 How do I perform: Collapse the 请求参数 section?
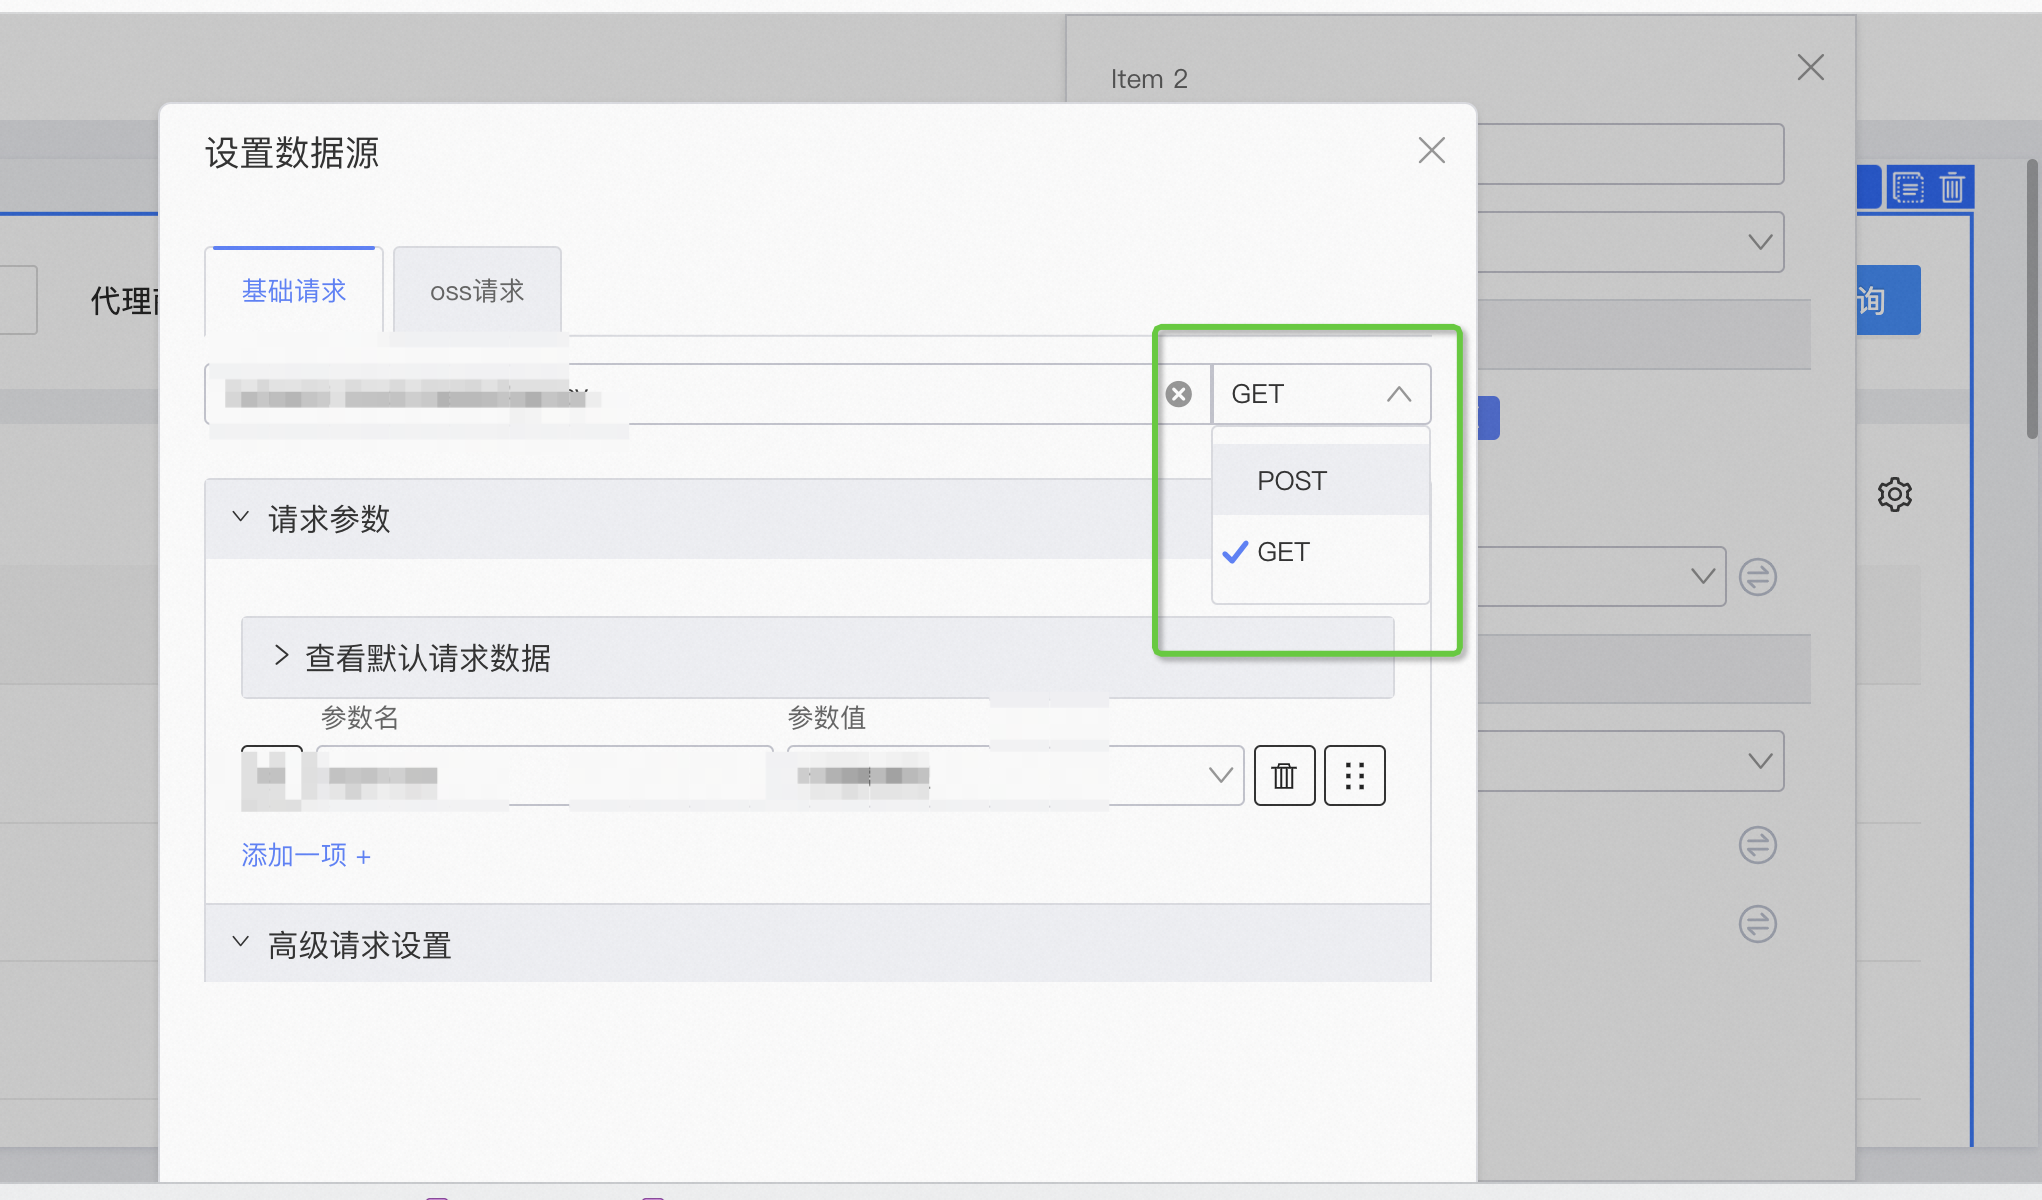click(x=241, y=518)
